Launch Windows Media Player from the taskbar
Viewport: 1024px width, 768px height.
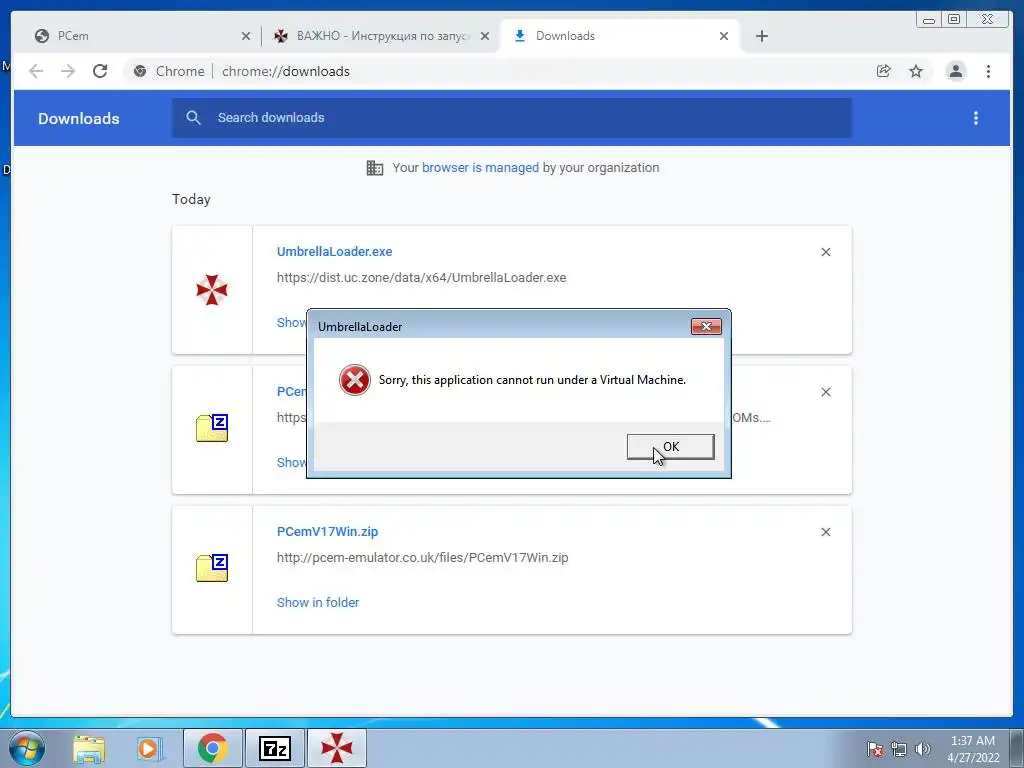pyautogui.click(x=149, y=748)
